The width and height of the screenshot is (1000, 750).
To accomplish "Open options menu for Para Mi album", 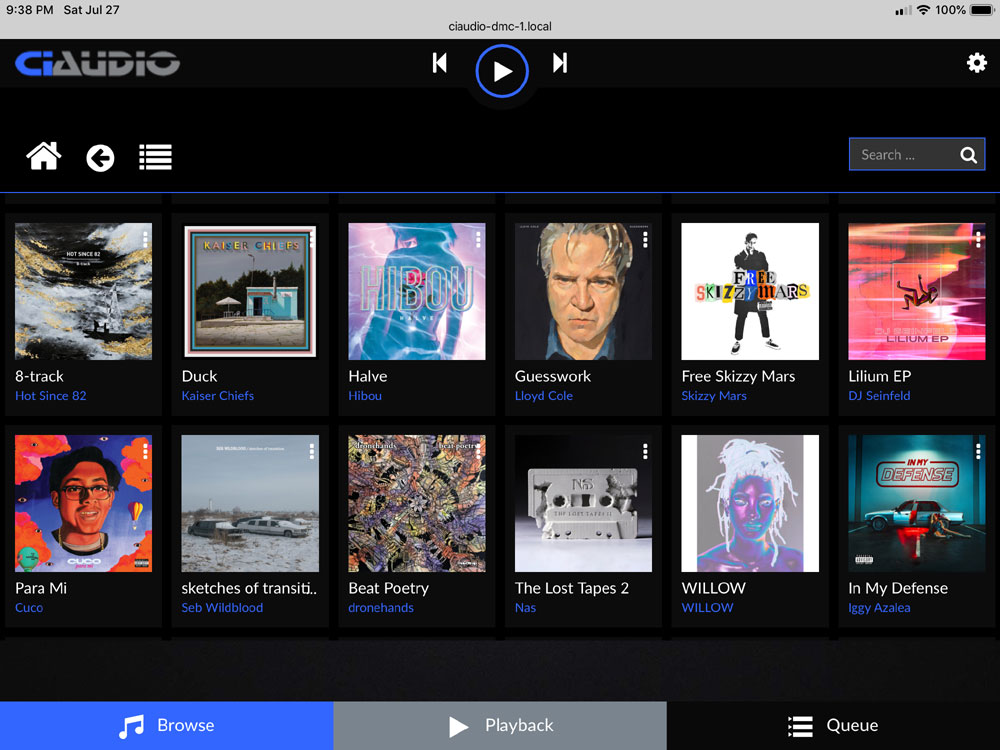I will tap(145, 452).
